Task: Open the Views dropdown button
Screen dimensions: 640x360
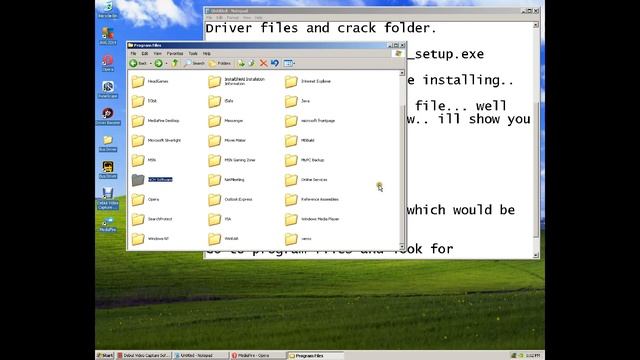Action: tap(289, 63)
